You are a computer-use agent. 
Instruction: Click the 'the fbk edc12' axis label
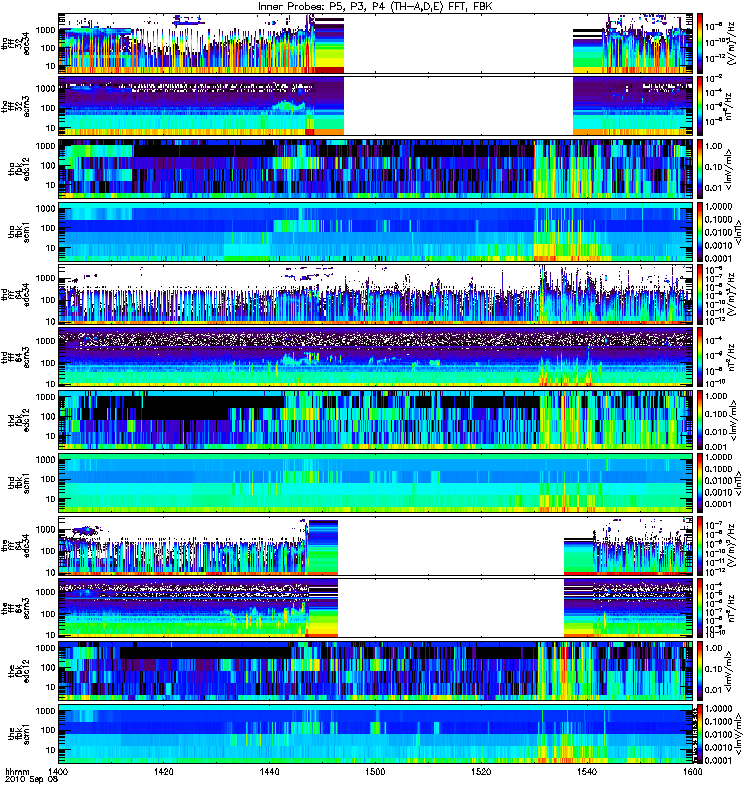click(x=19, y=671)
